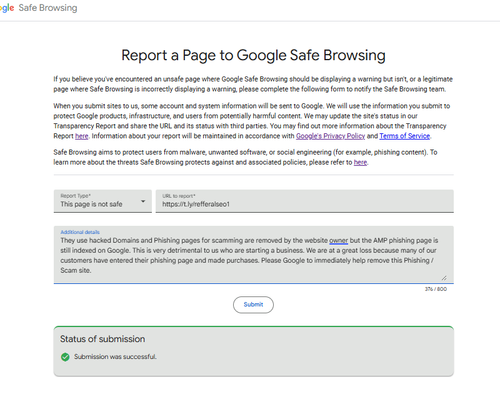Click the 376 / 800 character counter
The width and height of the screenshot is (500, 406).
436,289
